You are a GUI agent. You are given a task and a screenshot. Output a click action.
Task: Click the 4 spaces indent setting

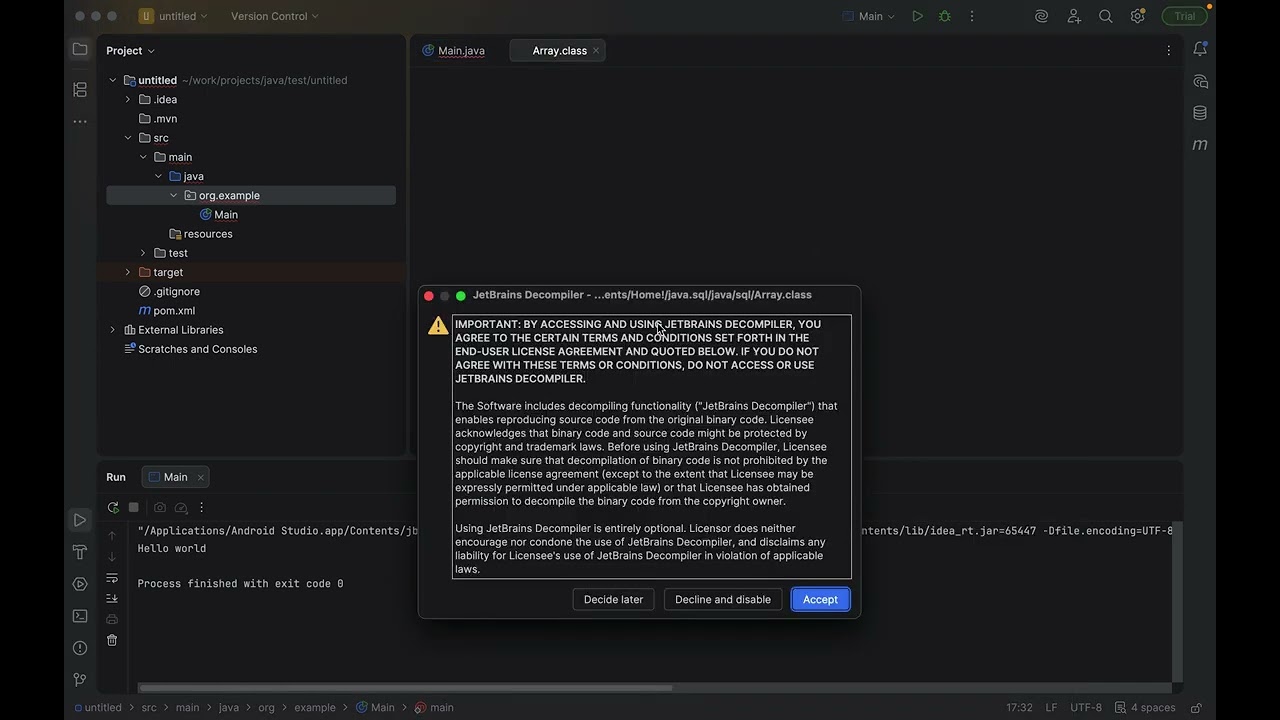[x=1146, y=708]
